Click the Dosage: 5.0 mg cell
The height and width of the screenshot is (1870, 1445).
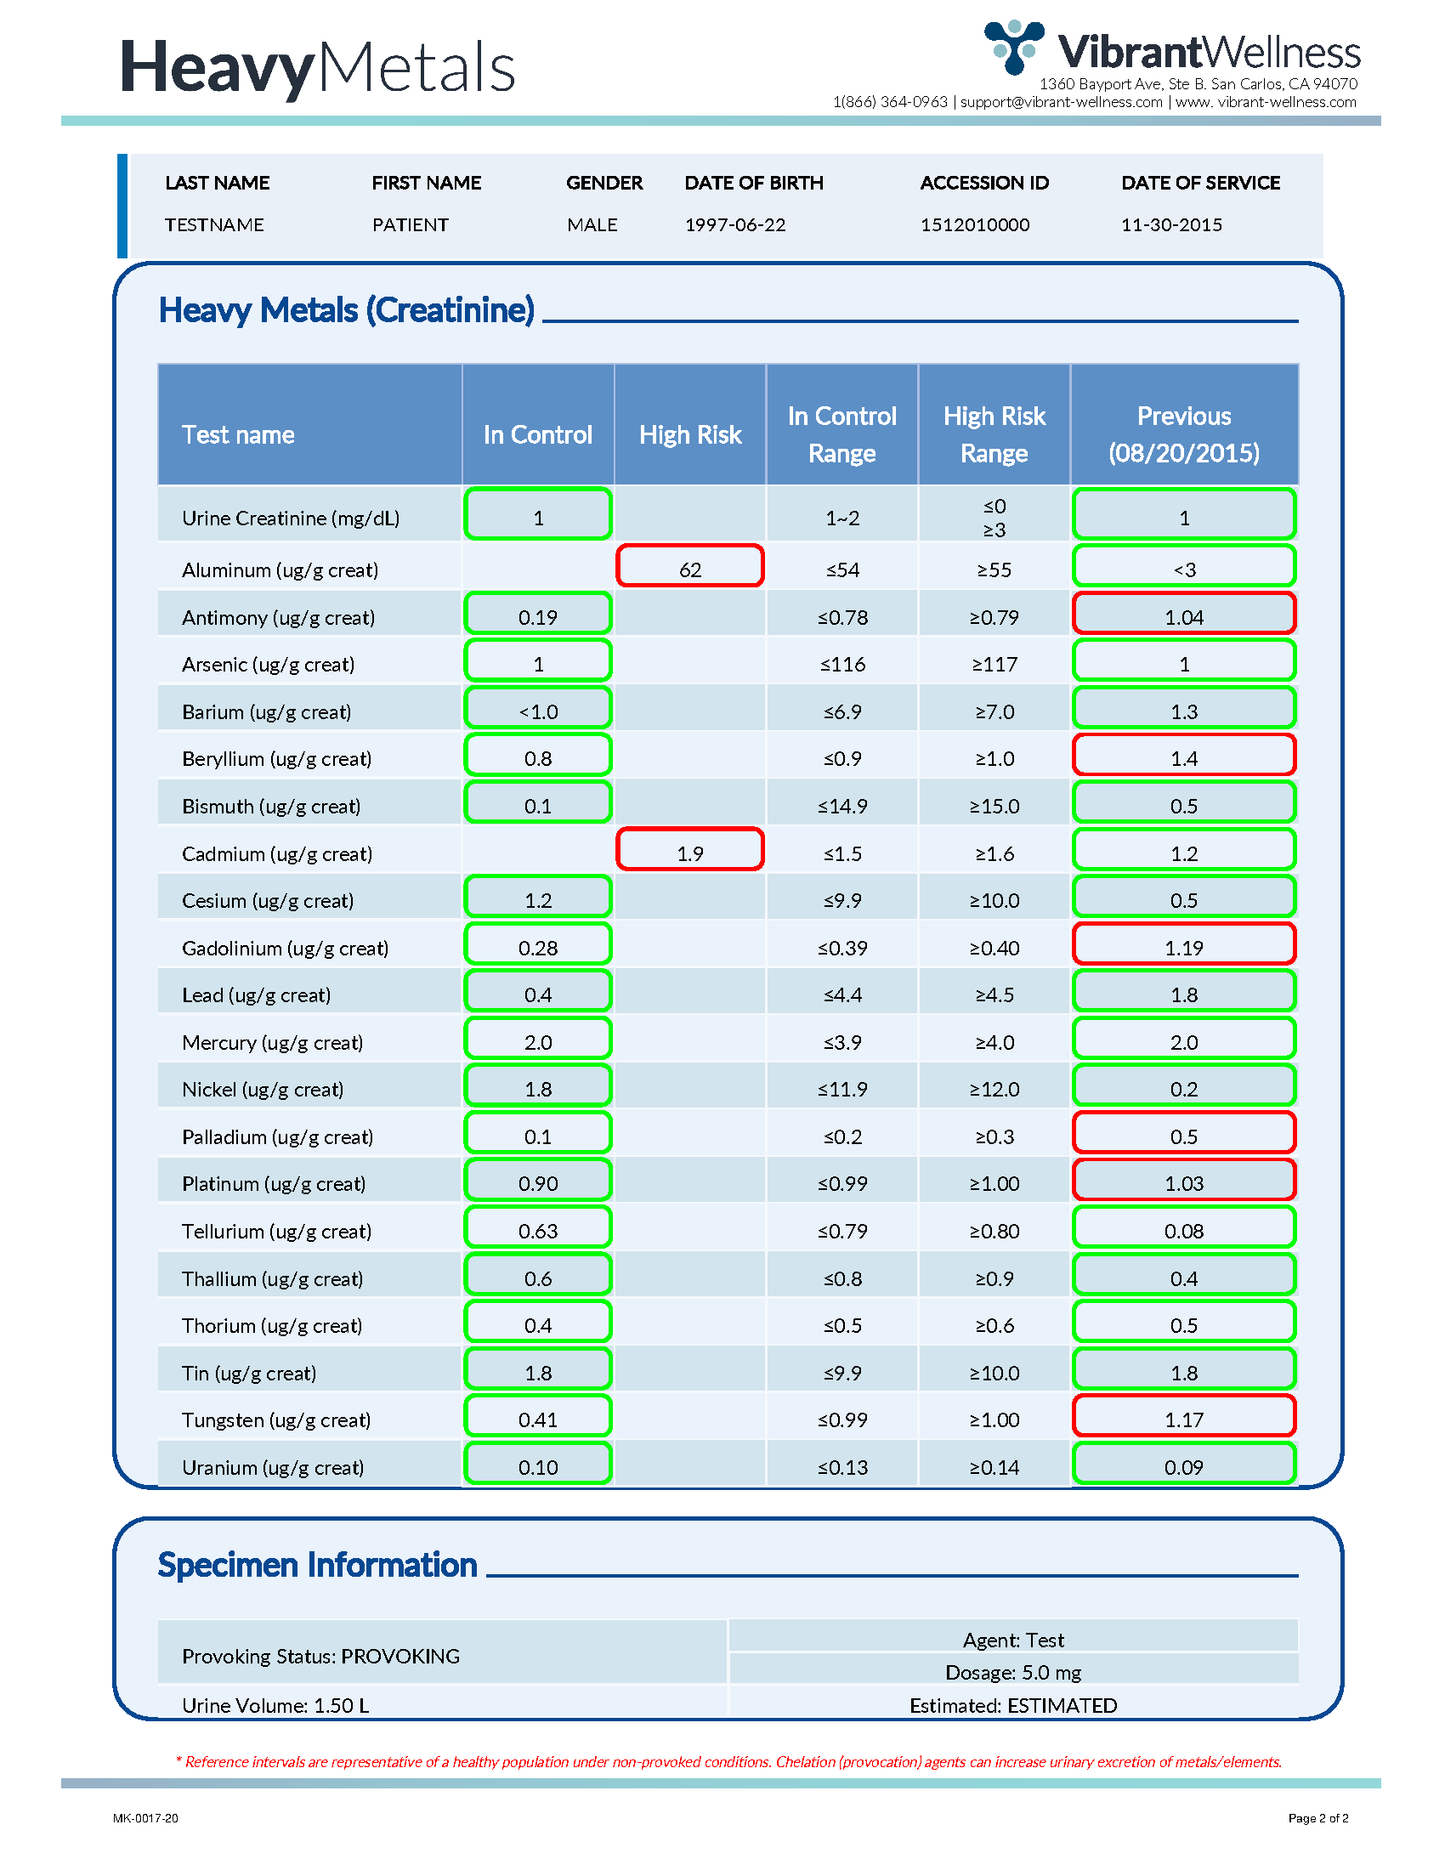tap(1014, 1671)
